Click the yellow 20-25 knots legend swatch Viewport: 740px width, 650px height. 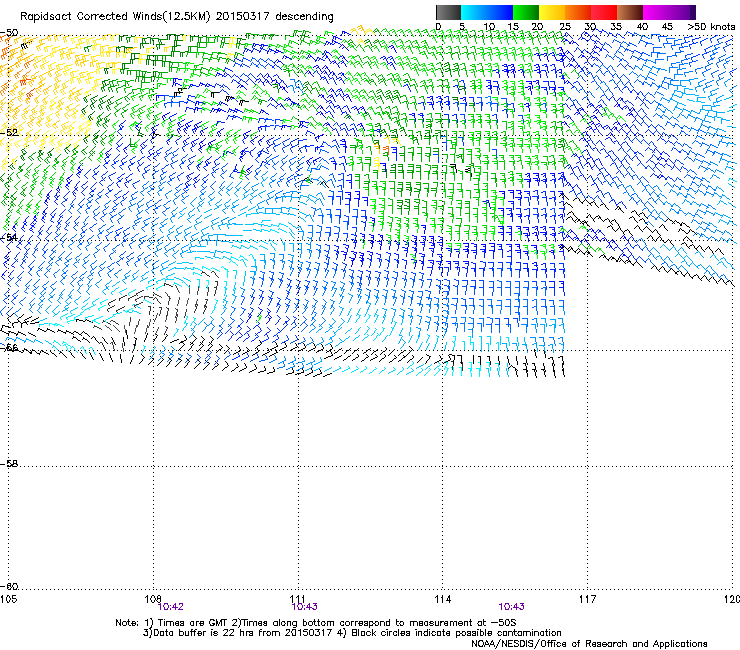pyautogui.click(x=552, y=12)
